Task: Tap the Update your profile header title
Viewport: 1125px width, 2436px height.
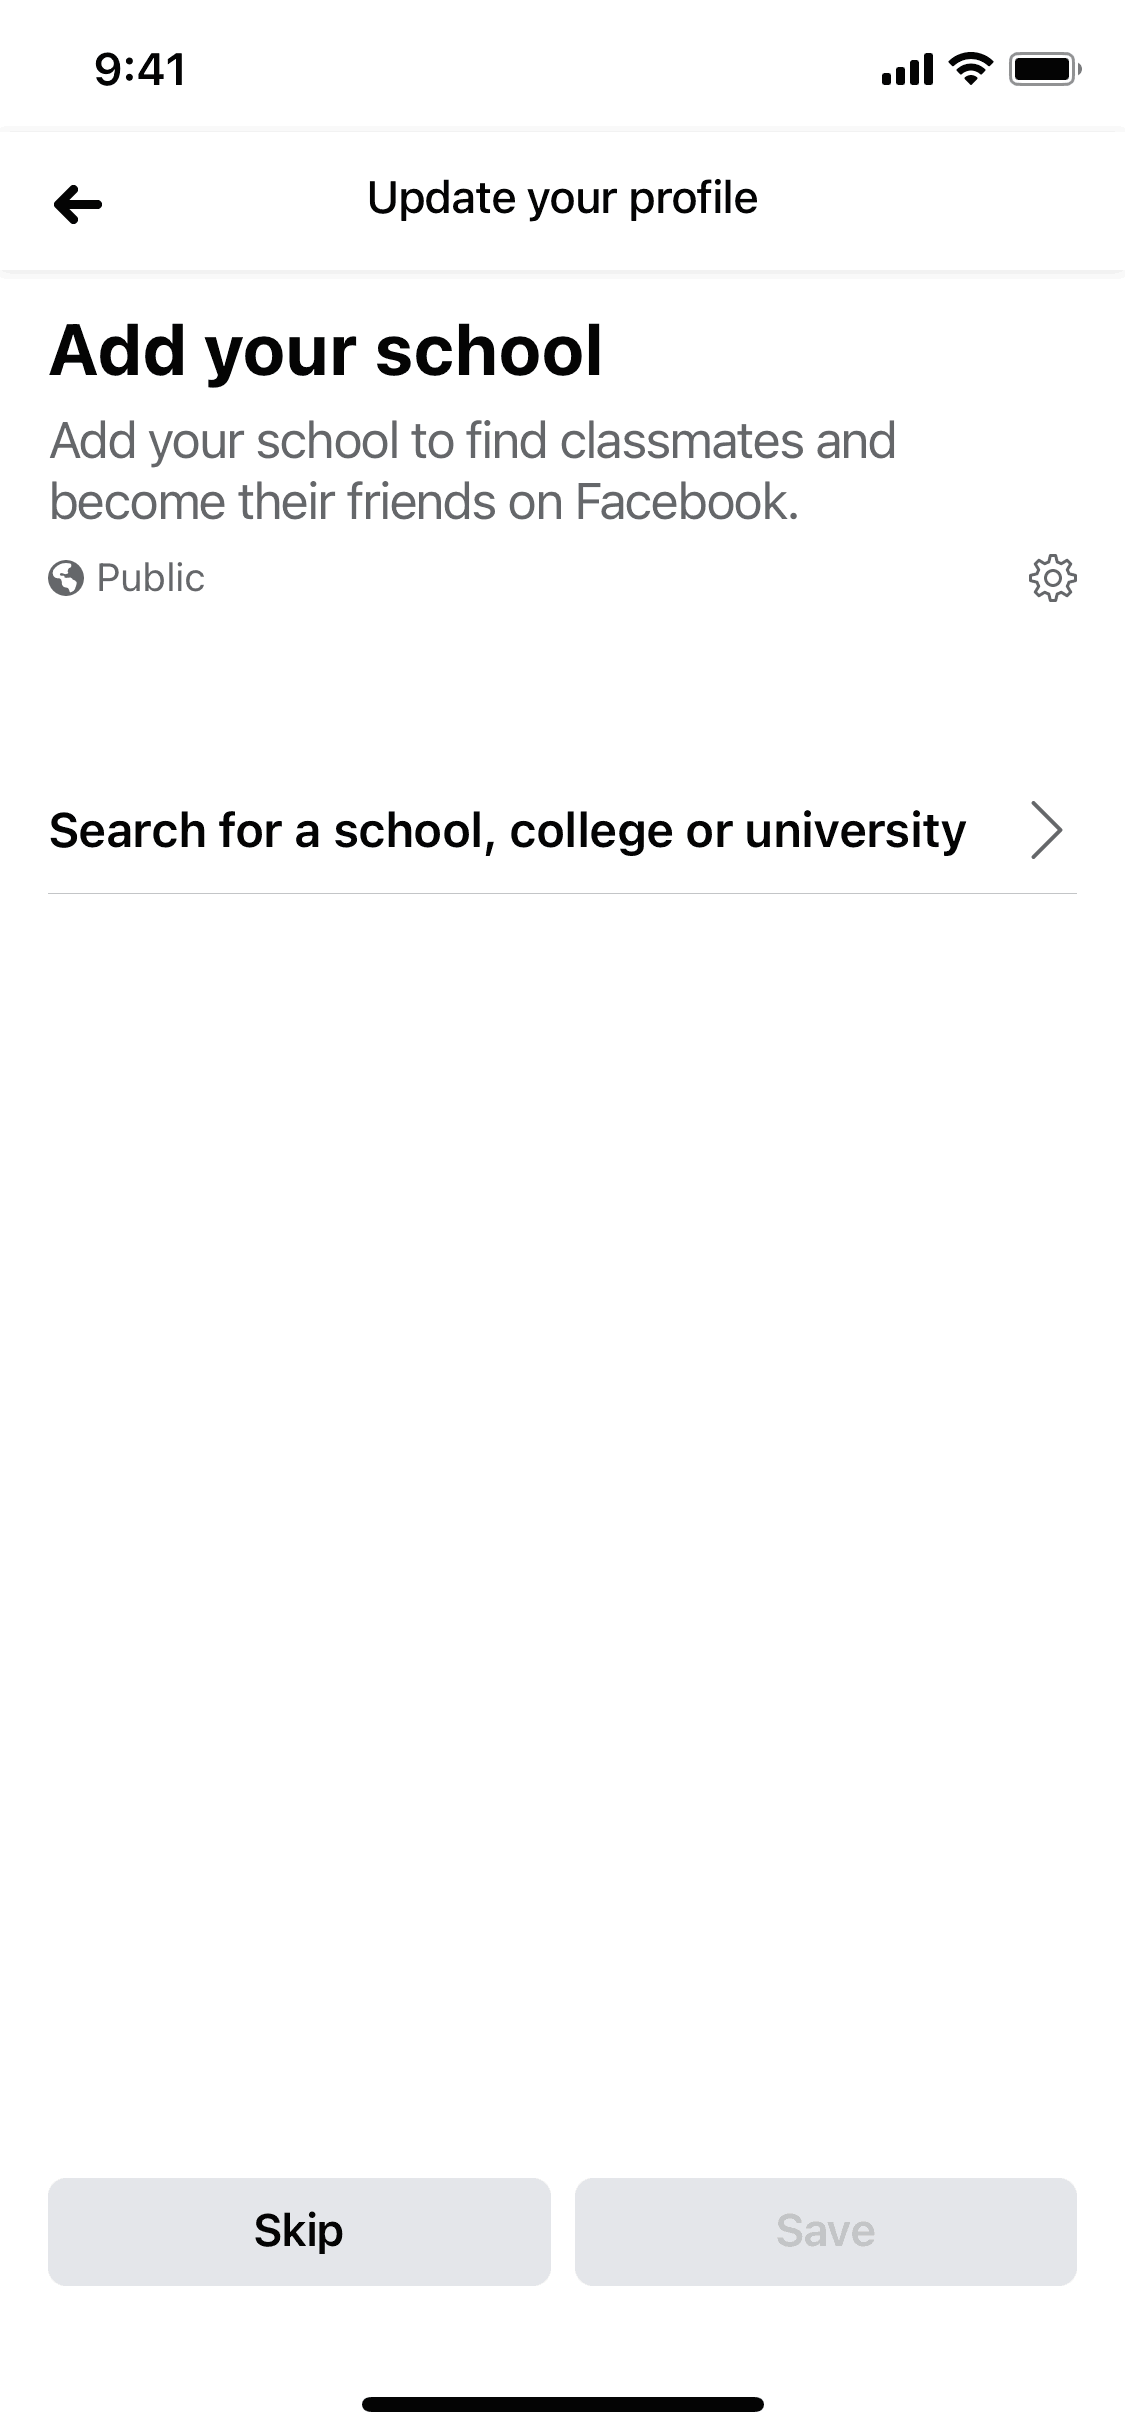Action: pos(562,198)
